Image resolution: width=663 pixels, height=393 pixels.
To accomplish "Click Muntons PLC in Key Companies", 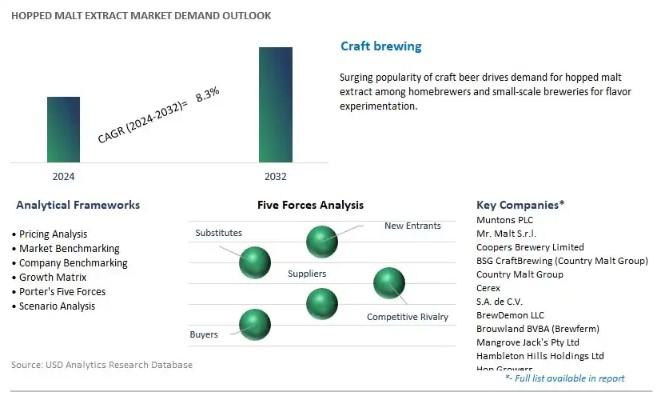I will click(504, 220).
